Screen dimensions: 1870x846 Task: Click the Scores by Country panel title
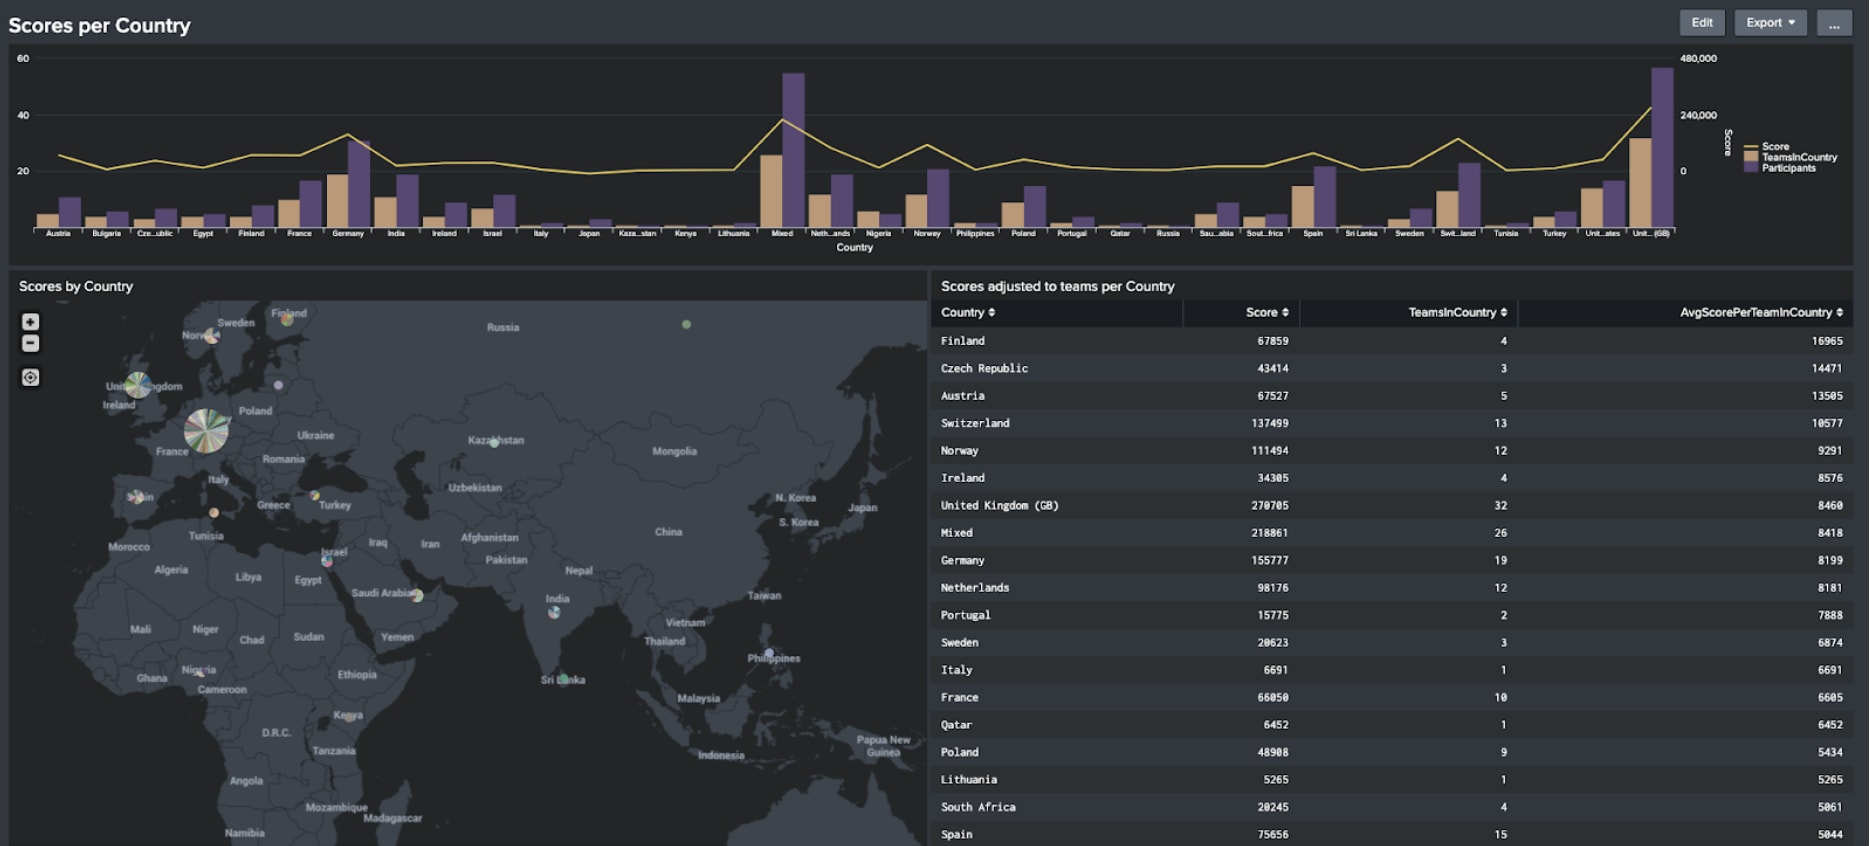click(x=76, y=286)
